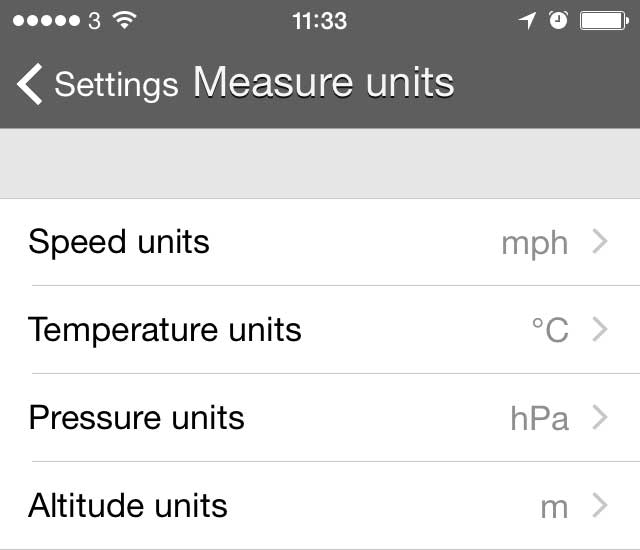Expand Speed units chevron

[600, 242]
